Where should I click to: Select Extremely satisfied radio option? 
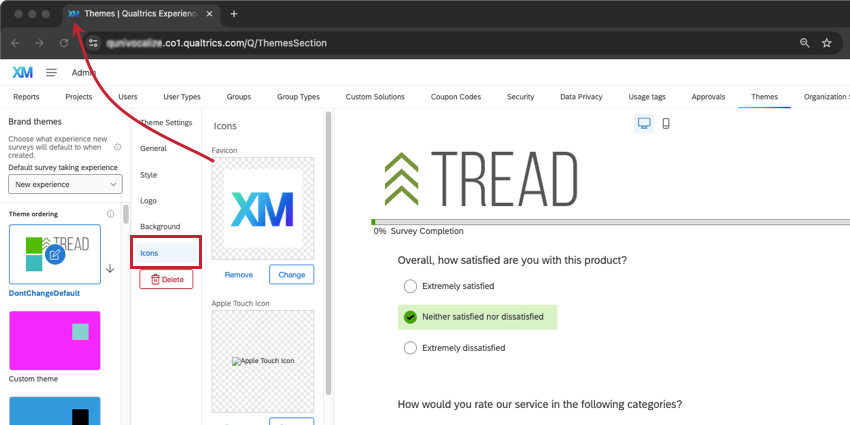(x=410, y=286)
